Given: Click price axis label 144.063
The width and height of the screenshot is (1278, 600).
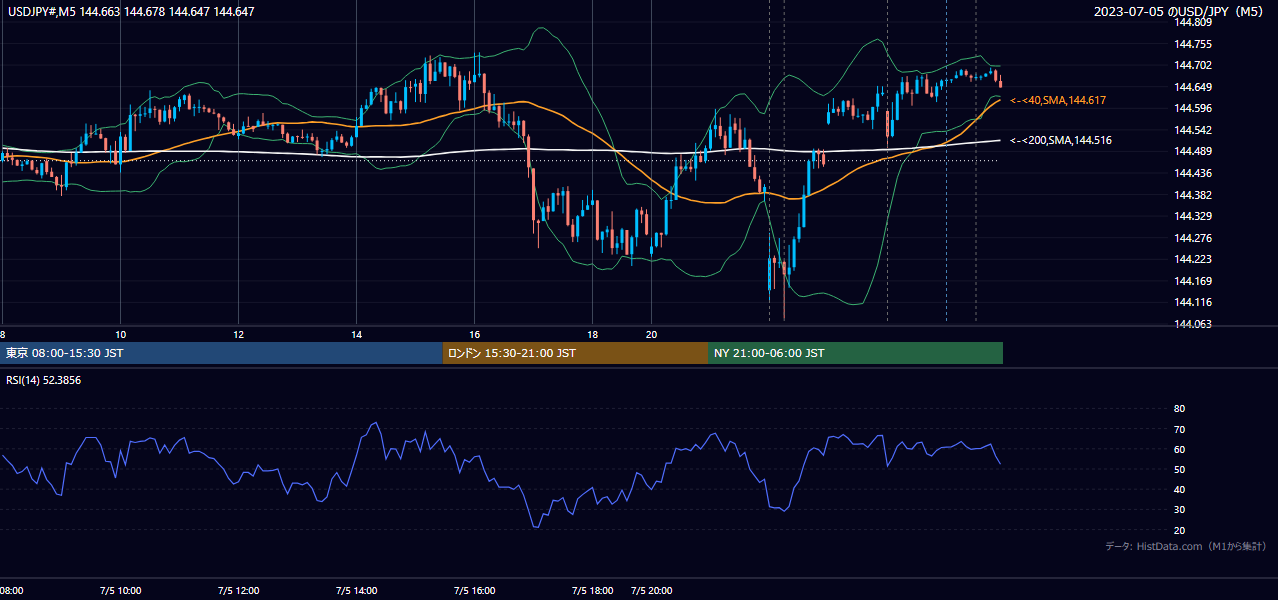Looking at the screenshot, I should 1193,324.
